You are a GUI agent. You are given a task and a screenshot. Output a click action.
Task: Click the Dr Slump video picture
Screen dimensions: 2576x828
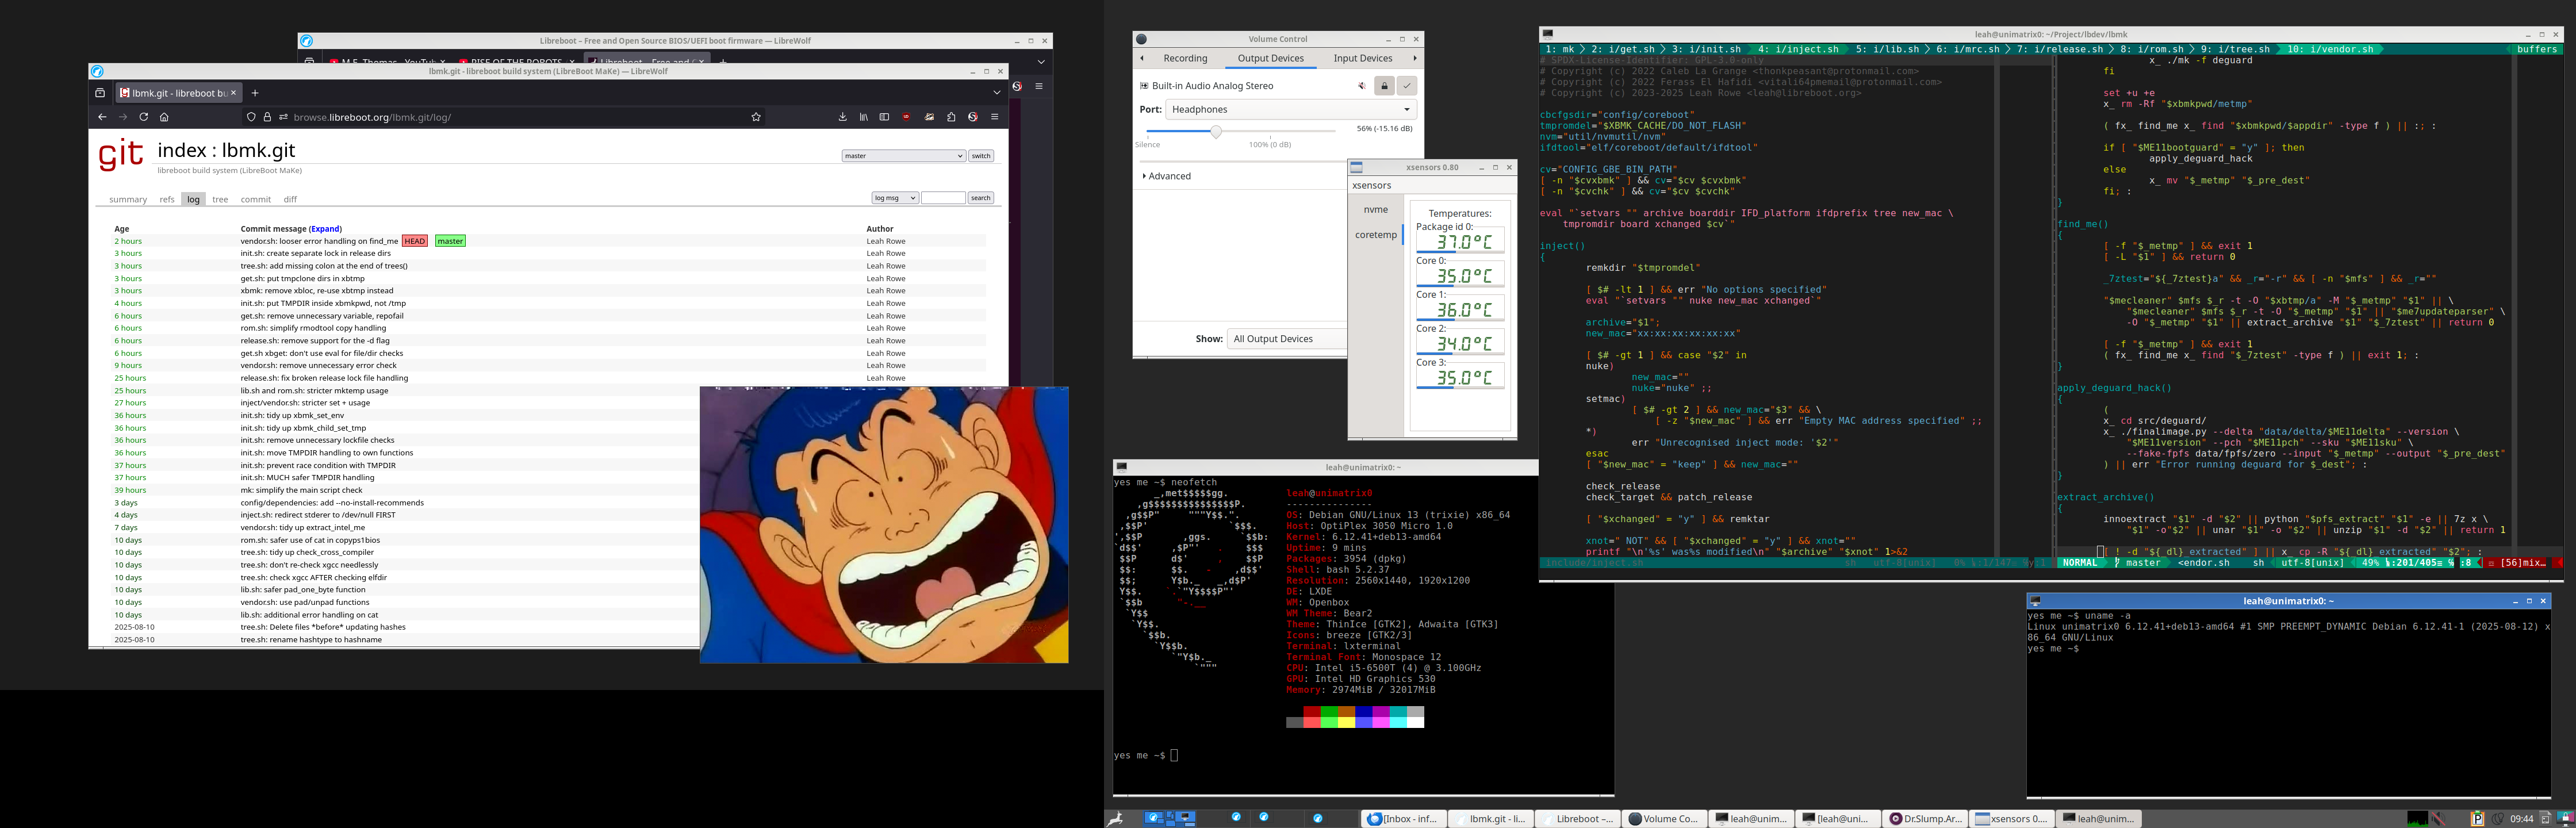pos(884,525)
